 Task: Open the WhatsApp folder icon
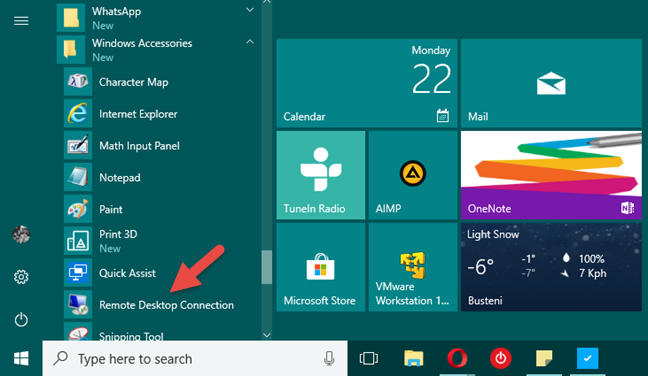[x=71, y=18]
